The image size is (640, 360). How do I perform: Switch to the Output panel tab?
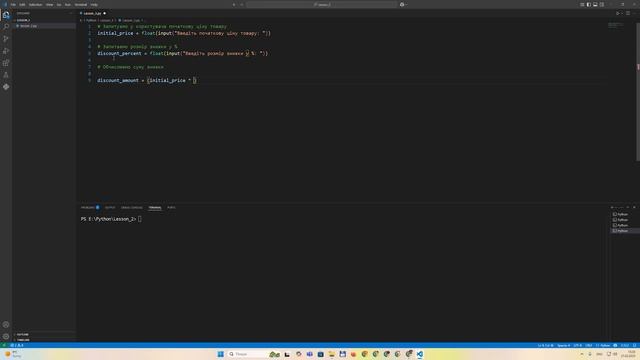point(110,207)
